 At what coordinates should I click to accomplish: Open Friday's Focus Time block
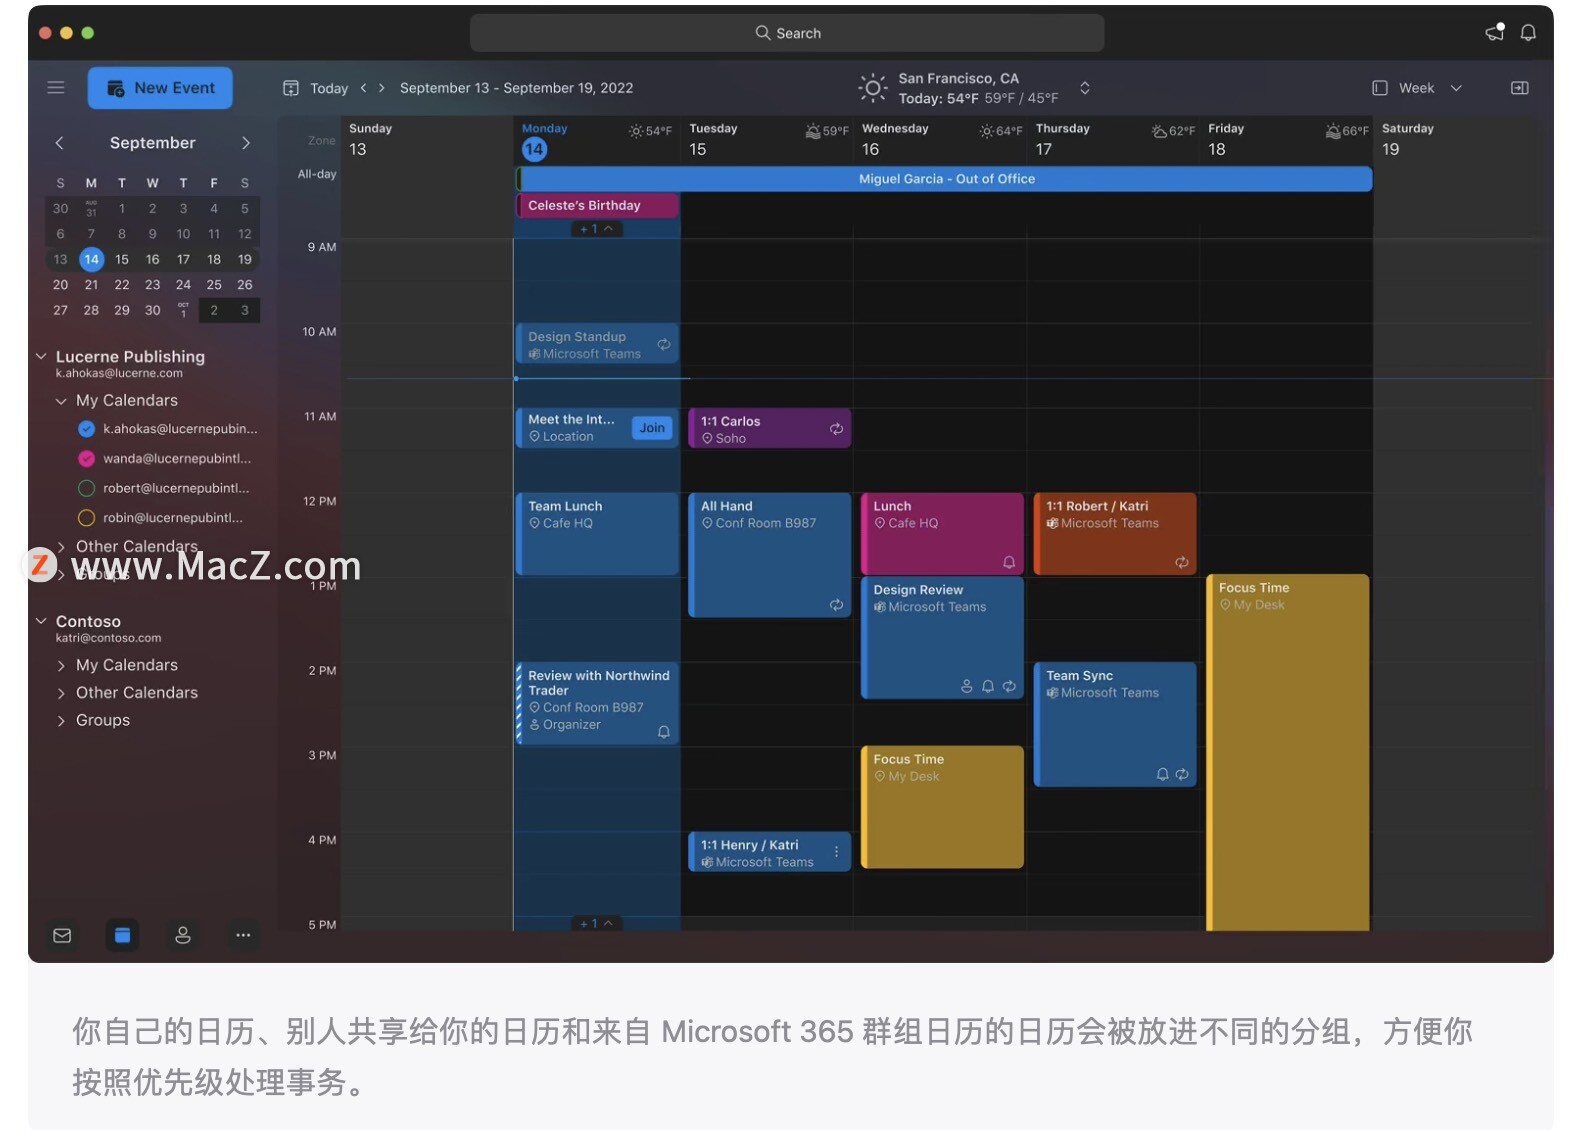point(1288,753)
